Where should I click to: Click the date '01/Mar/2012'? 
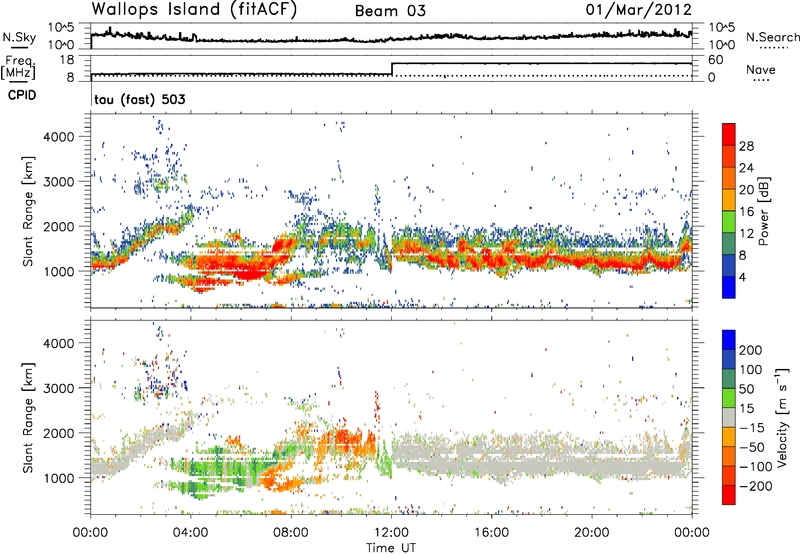(x=639, y=10)
